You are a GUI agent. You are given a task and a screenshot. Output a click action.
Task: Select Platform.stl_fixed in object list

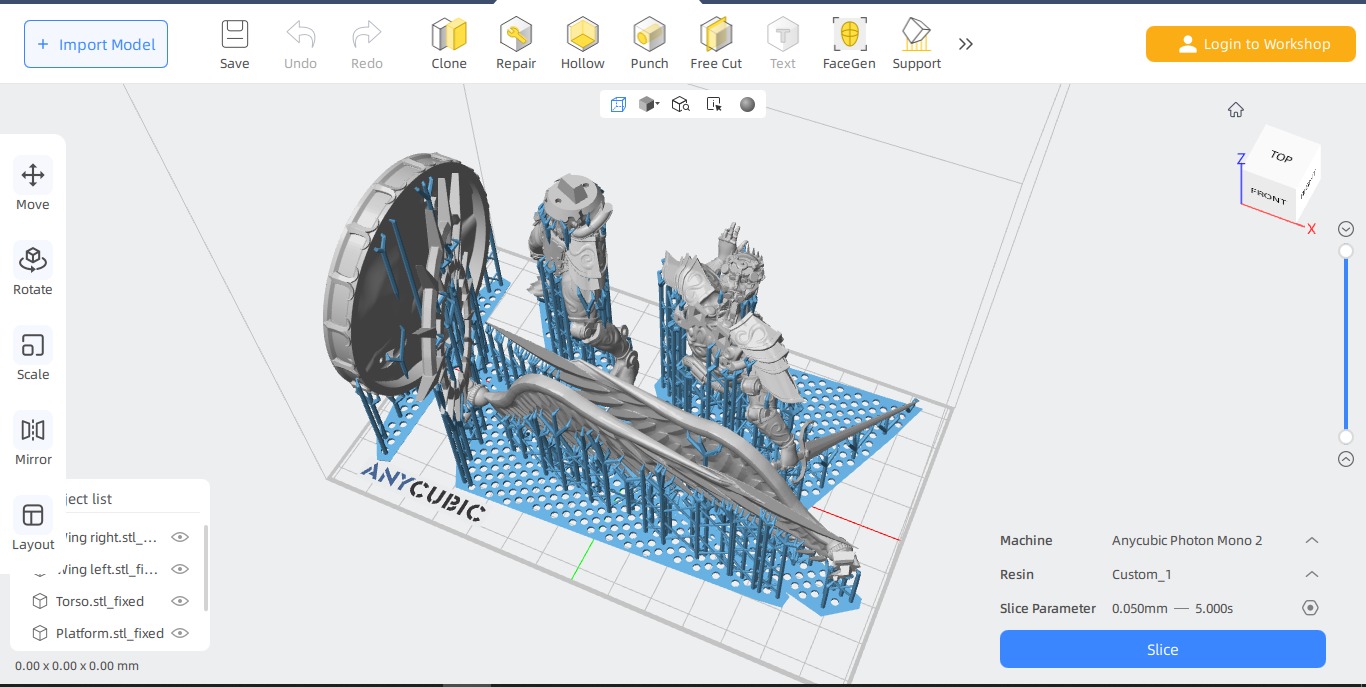(x=110, y=633)
